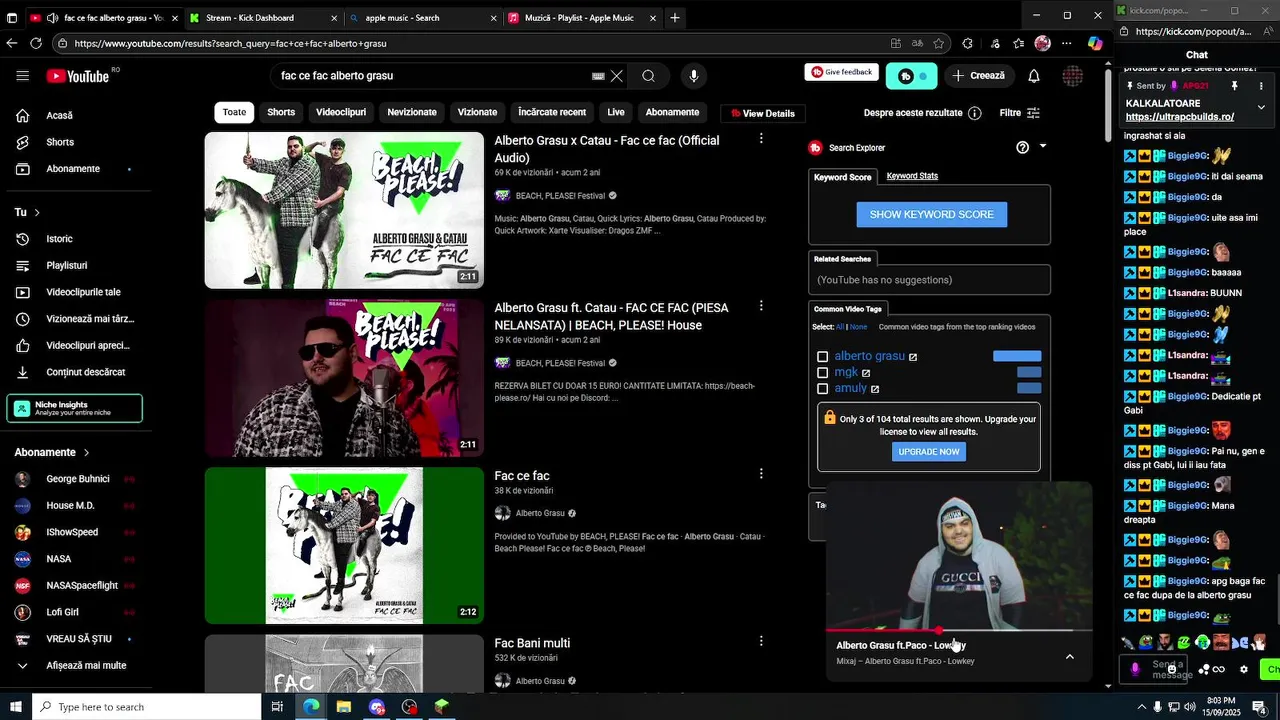Check the amuly tag checkbox
Image resolution: width=1280 pixels, height=720 pixels.
coord(823,389)
